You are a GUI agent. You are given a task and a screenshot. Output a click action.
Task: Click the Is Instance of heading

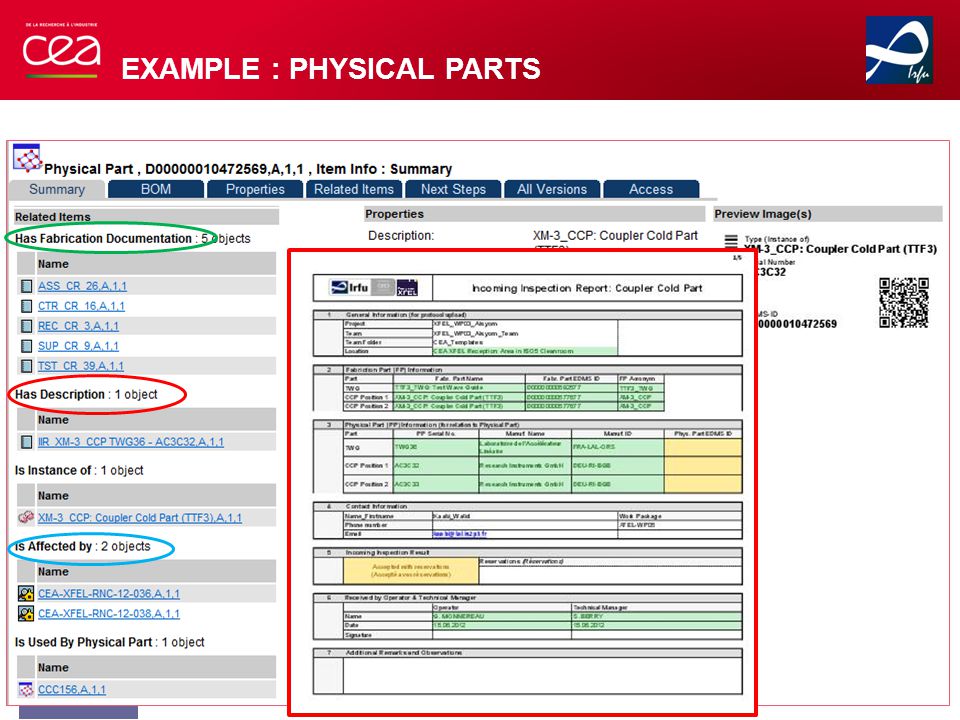[53, 470]
